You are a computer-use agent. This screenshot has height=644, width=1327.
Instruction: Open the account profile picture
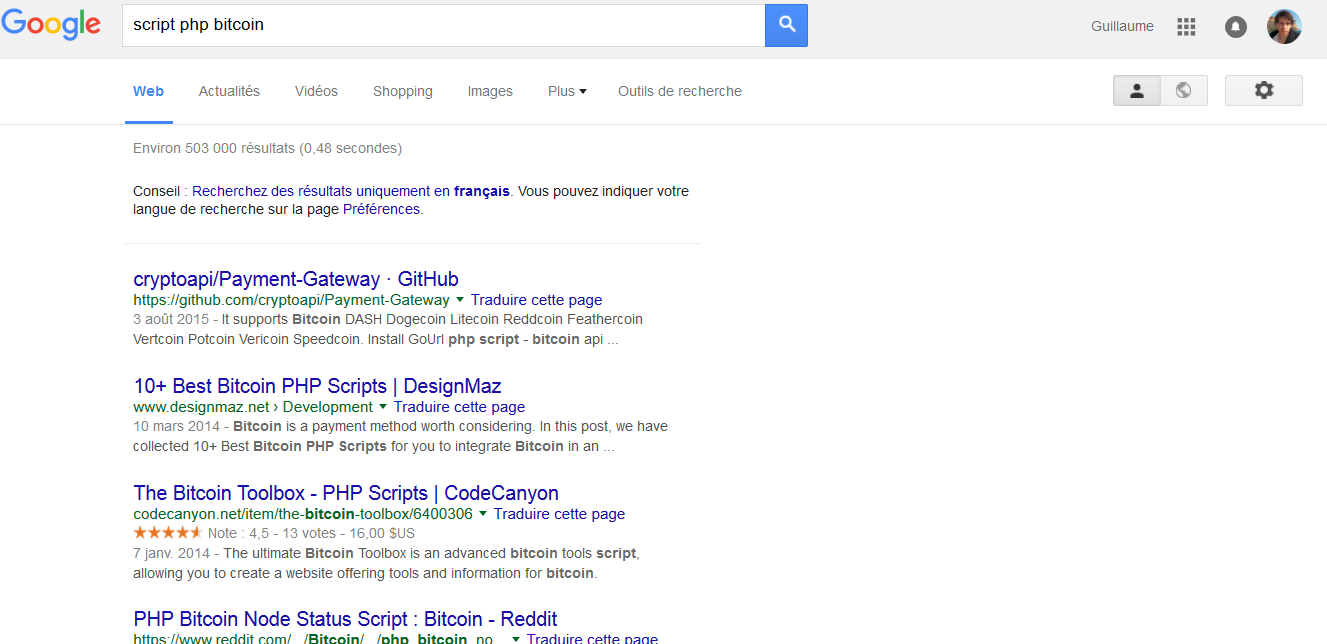(x=1284, y=27)
